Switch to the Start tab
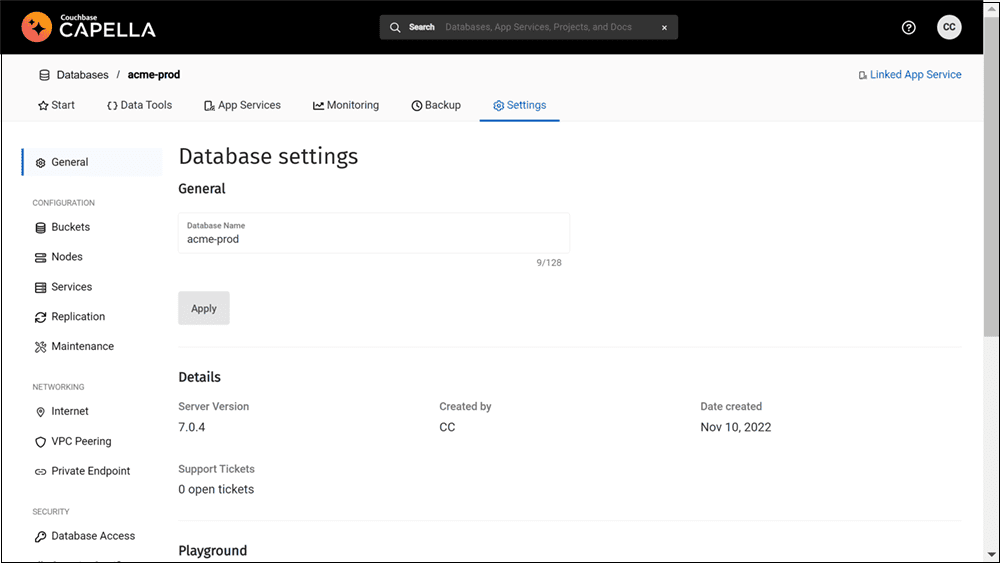This screenshot has width=1000, height=563. 56,105
